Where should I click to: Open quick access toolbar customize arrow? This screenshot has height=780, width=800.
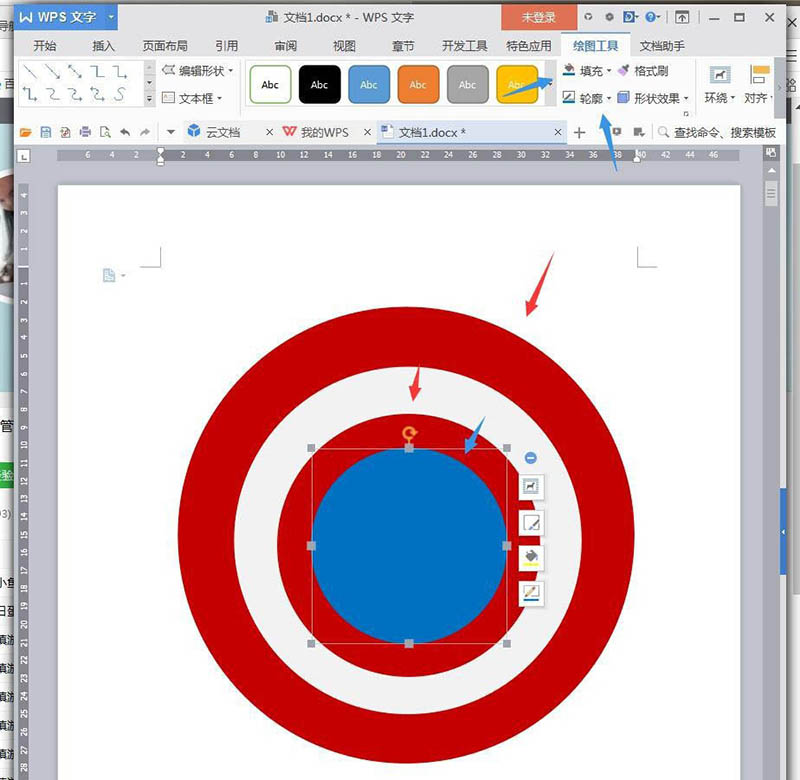tap(171, 133)
